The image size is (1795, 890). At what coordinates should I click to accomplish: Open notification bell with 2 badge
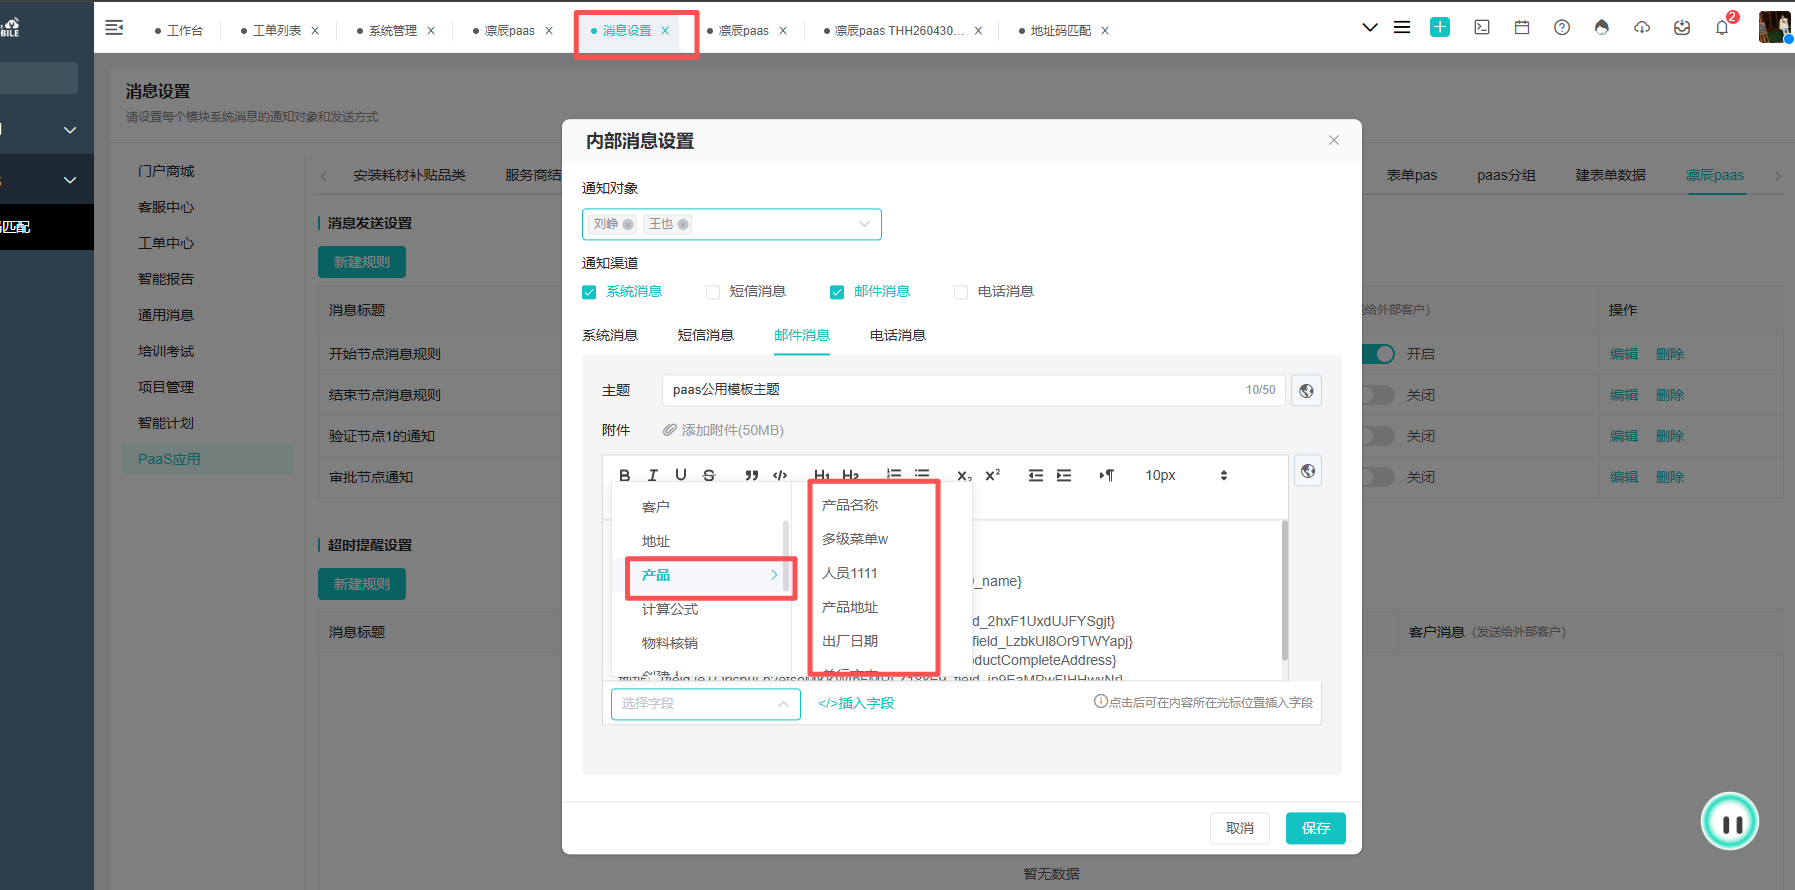click(x=1722, y=27)
